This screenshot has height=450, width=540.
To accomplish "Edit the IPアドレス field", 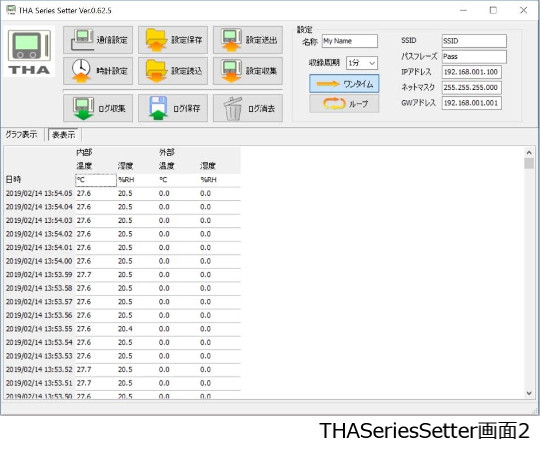I will [x=471, y=72].
